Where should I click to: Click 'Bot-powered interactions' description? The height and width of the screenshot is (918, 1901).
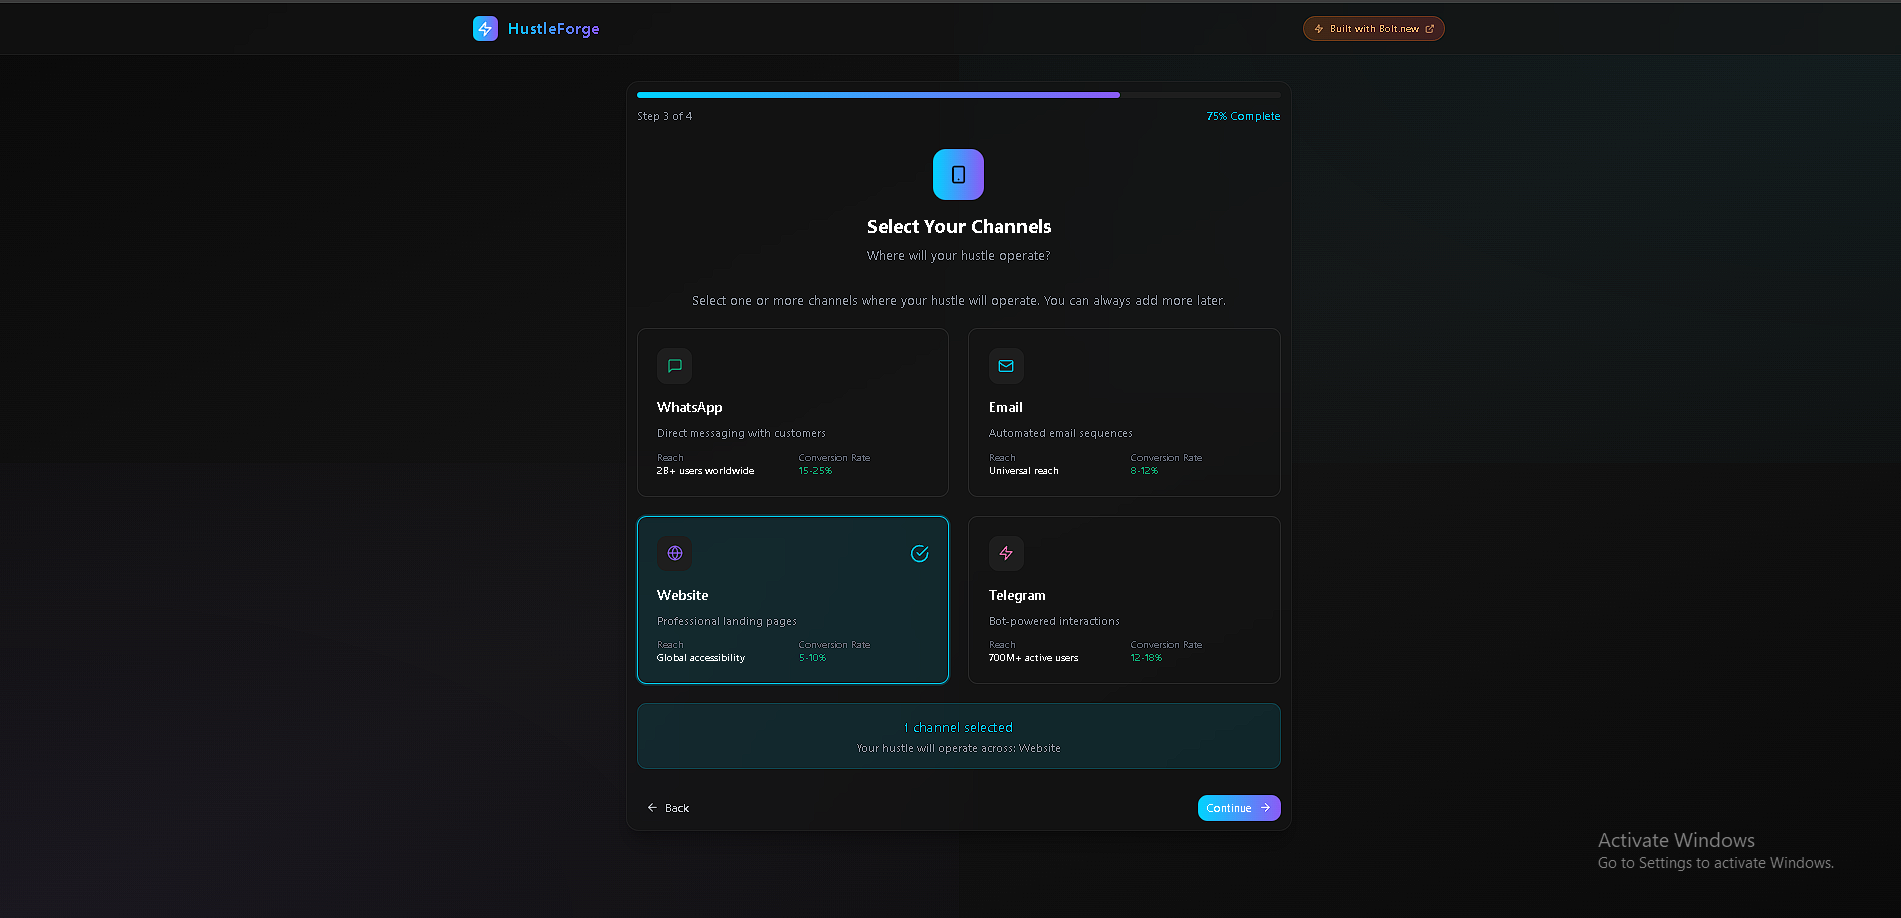coord(1054,621)
